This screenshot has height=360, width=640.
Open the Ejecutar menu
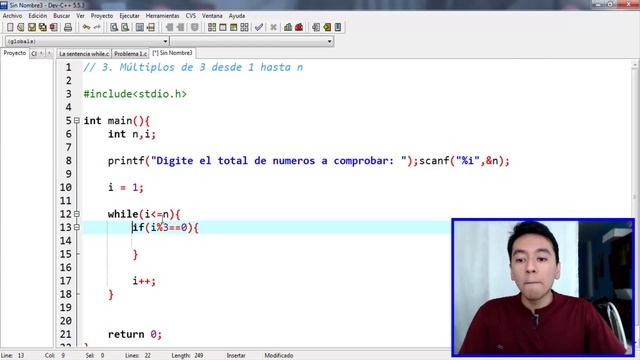tap(129, 16)
